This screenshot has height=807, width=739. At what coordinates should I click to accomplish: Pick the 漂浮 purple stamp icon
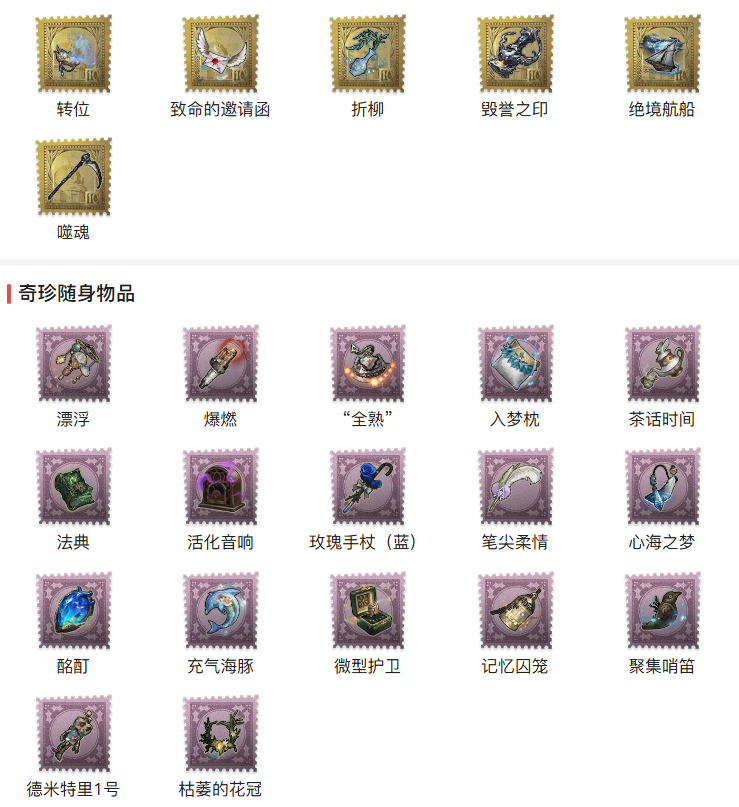(x=73, y=364)
